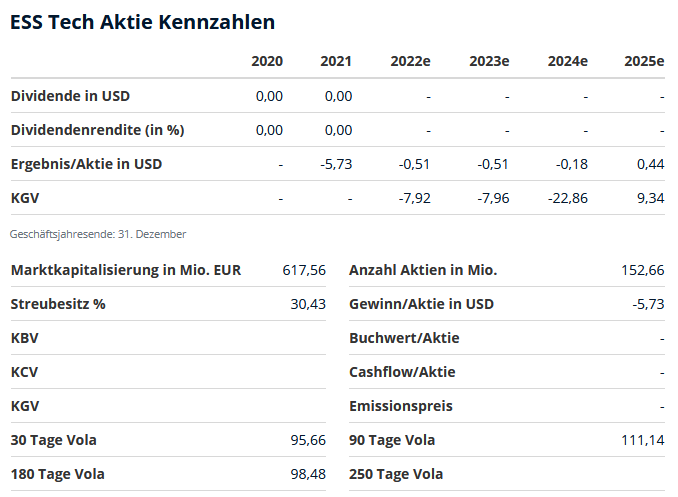Click the 2025e KGV value 9,34
The image size is (678, 497).
650,198
